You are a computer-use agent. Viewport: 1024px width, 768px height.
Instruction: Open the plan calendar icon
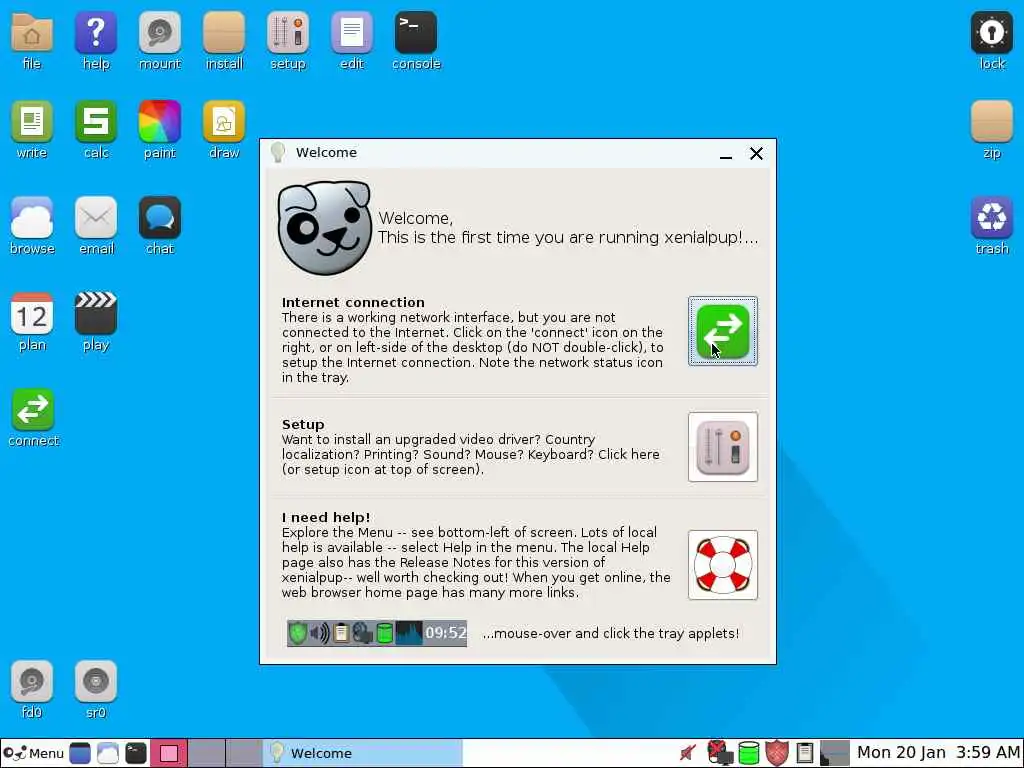(x=31, y=313)
